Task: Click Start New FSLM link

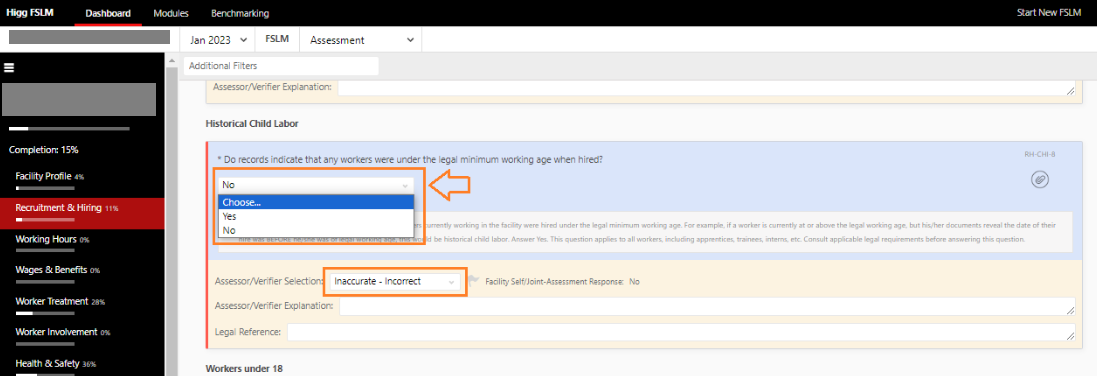Action: 1049,13
